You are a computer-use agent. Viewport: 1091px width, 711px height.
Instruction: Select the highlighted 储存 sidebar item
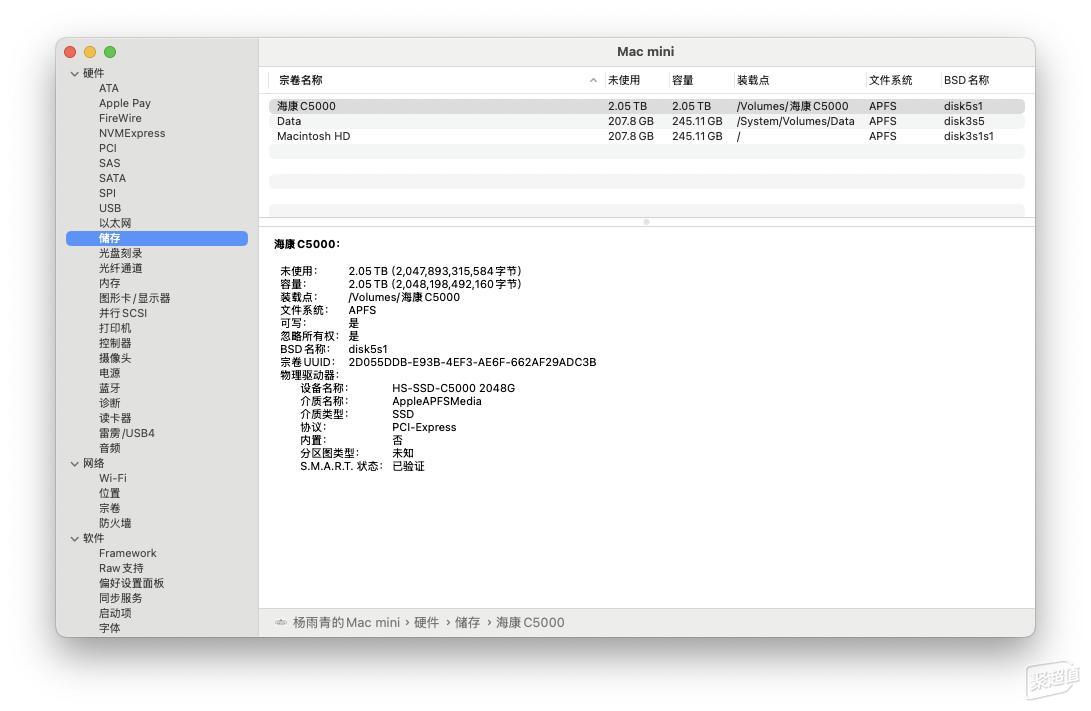point(157,238)
